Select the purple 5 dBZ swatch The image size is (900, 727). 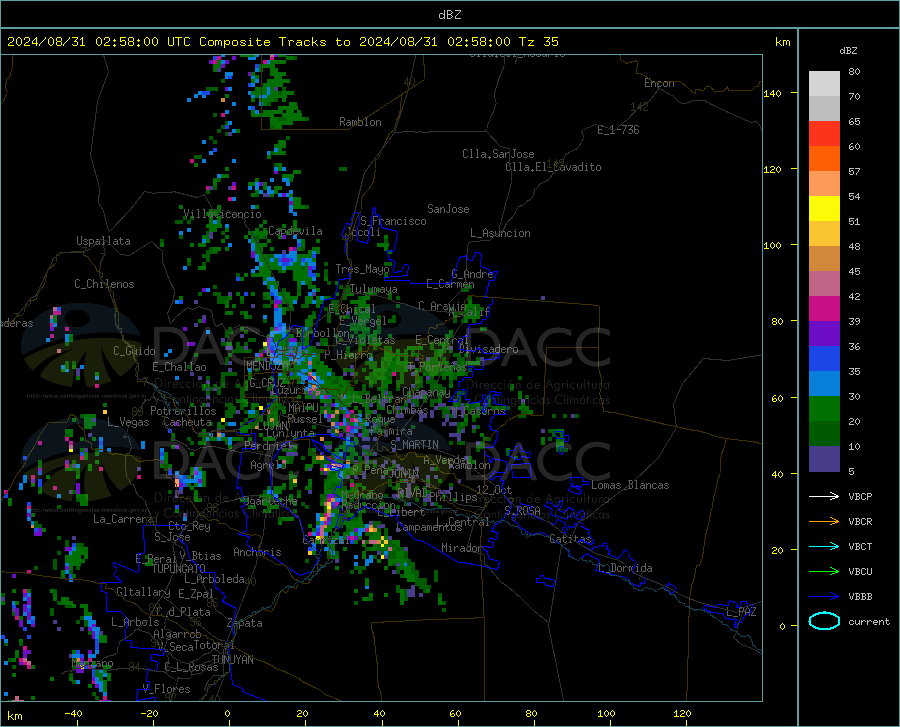824,459
